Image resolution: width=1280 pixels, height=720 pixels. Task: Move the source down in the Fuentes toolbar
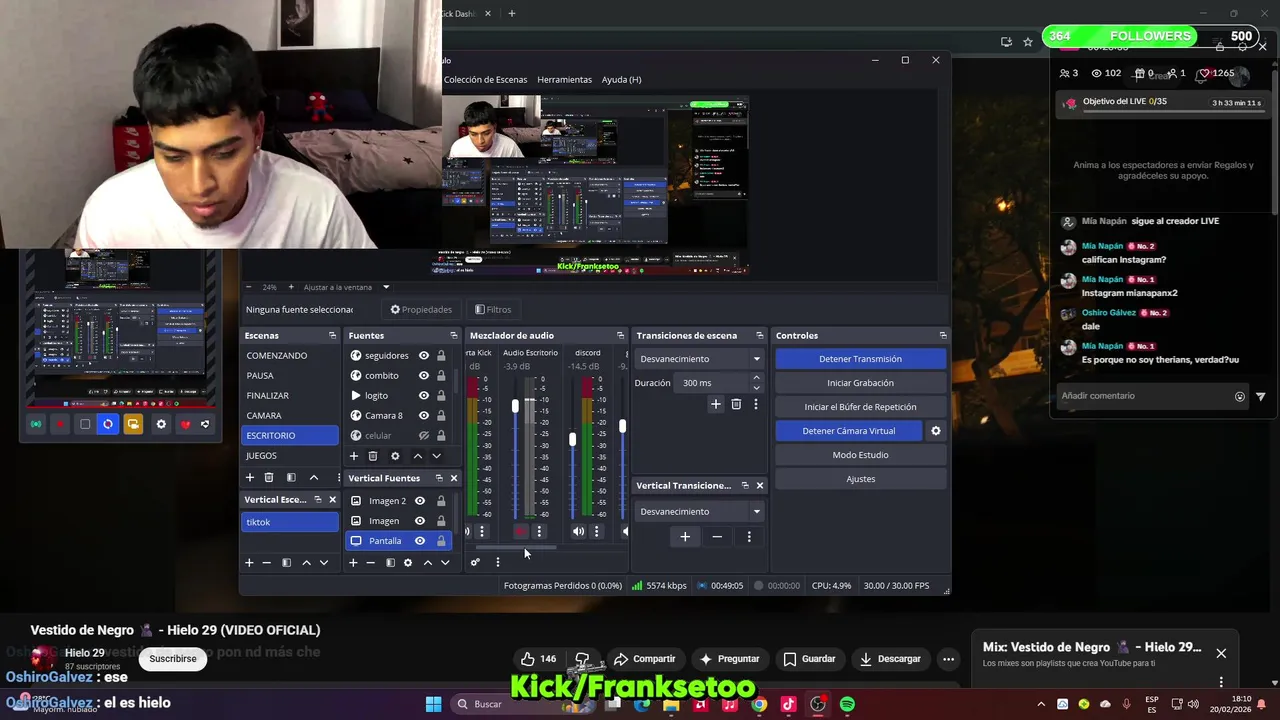[x=436, y=456]
